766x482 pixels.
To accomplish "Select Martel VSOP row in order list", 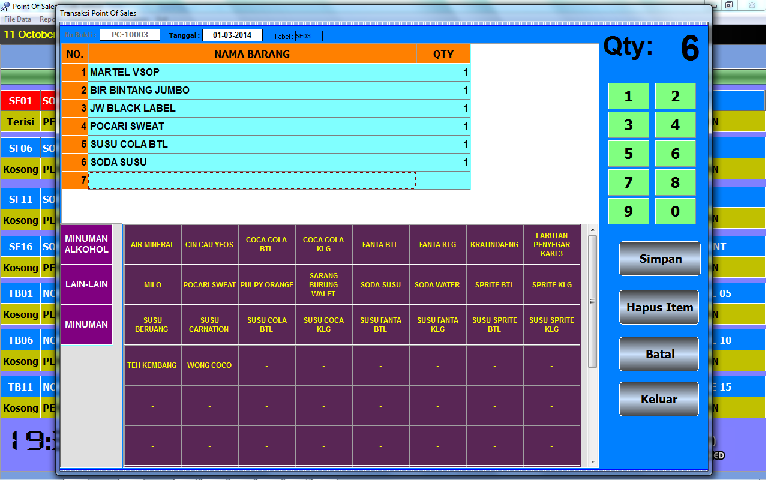I will tap(252, 73).
